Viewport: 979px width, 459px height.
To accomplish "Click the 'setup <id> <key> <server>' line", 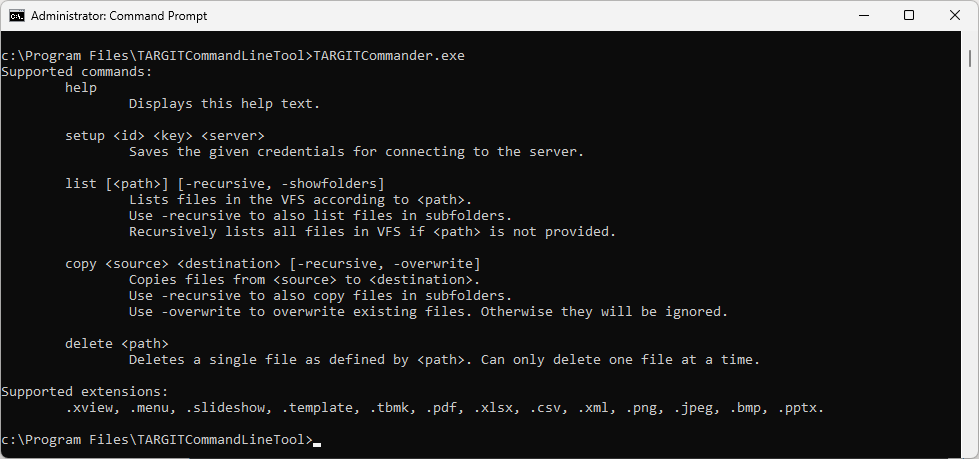I will (x=165, y=136).
